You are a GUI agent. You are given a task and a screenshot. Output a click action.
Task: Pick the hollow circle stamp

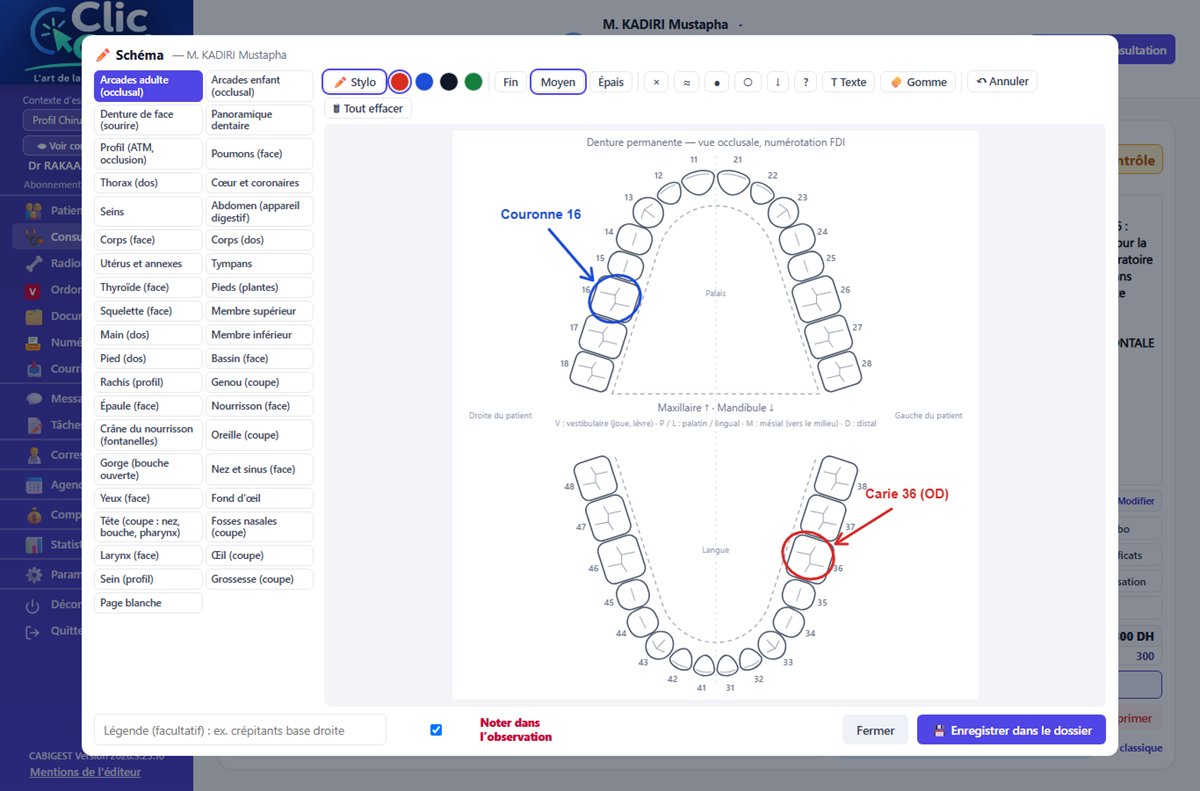747,82
